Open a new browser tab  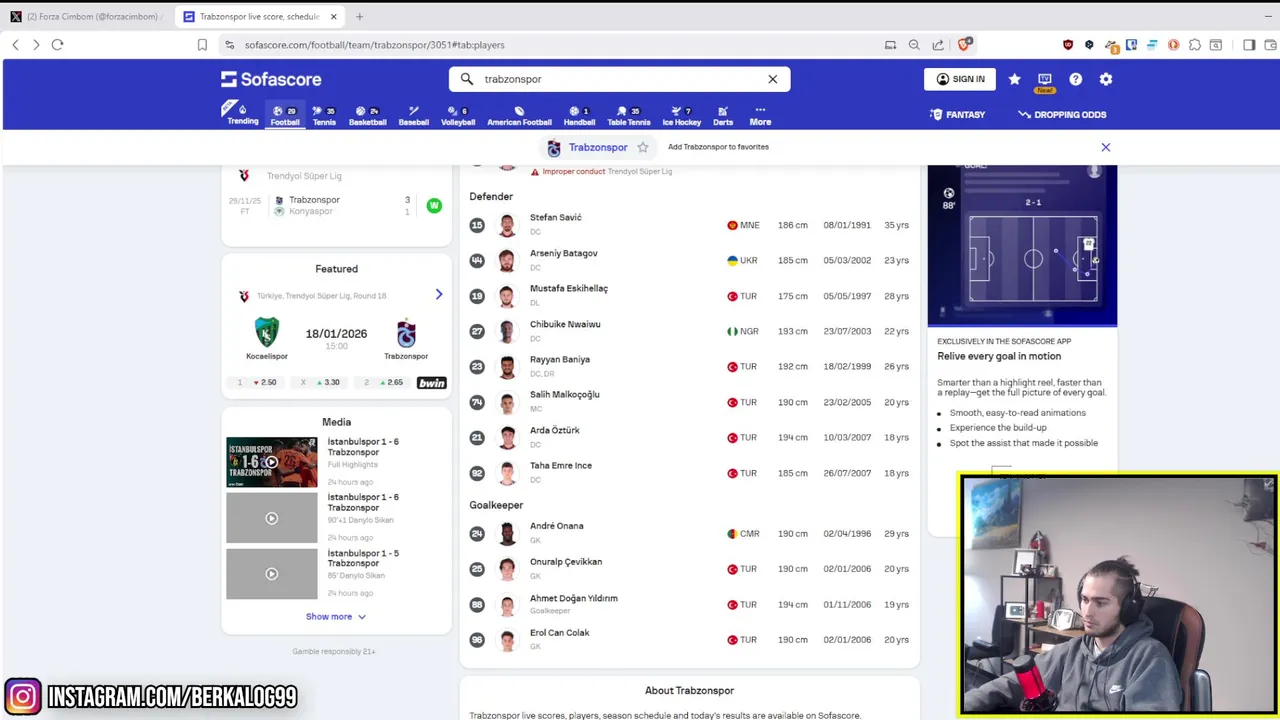359,16
